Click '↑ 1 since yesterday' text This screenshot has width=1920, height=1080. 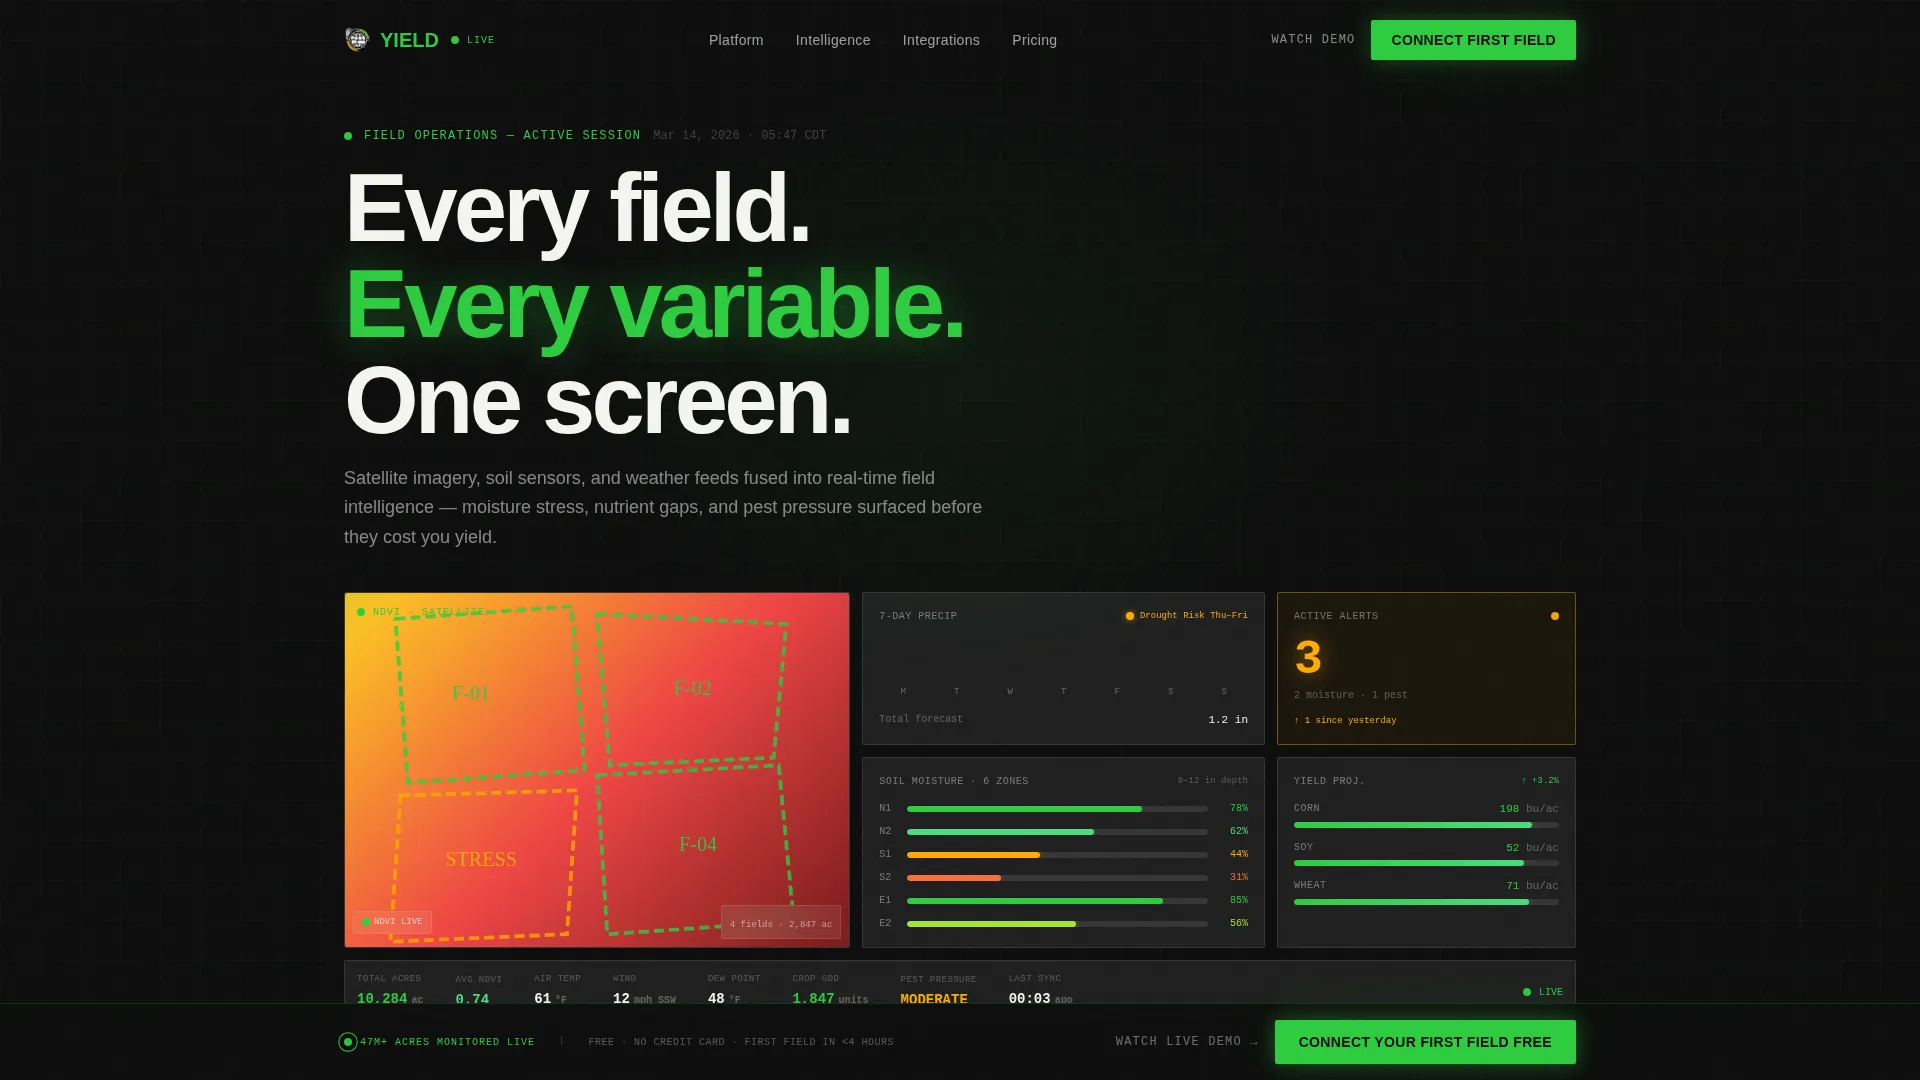[1345, 721]
